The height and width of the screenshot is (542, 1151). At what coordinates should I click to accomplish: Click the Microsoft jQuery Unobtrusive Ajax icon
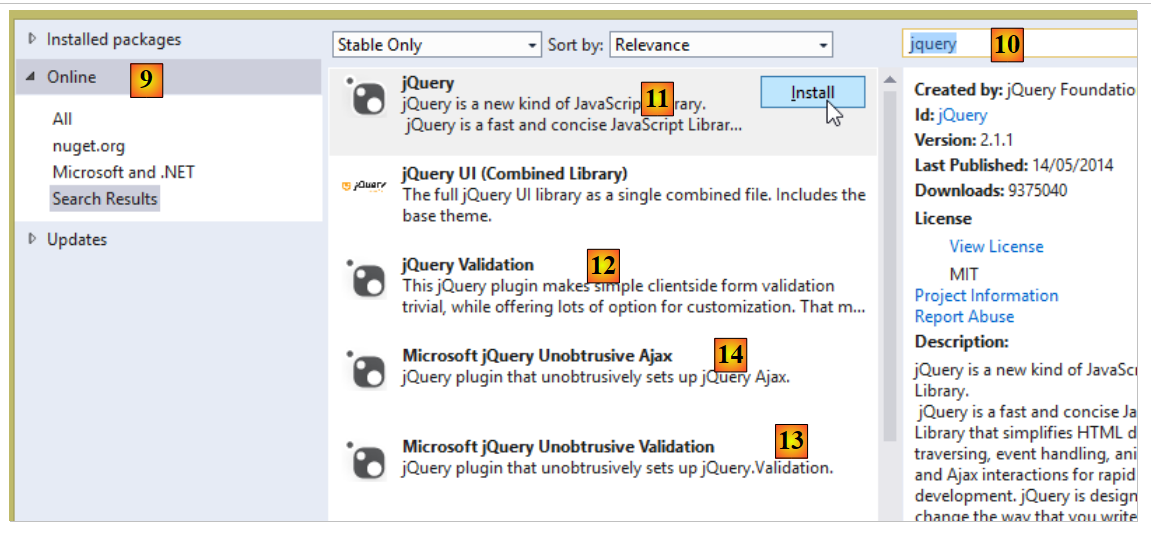pyautogui.click(x=365, y=369)
